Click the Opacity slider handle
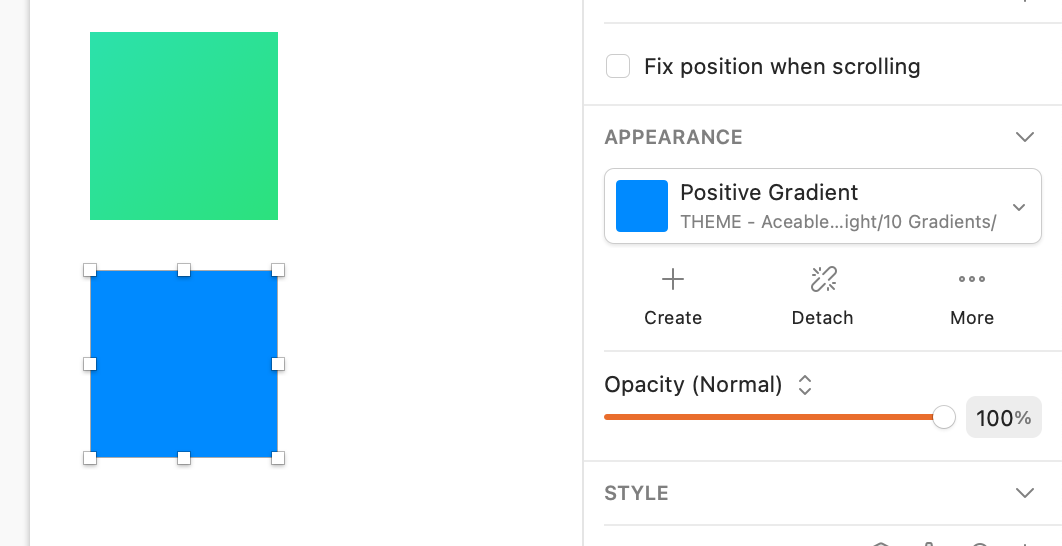The width and height of the screenshot is (1062, 546). [x=944, y=418]
